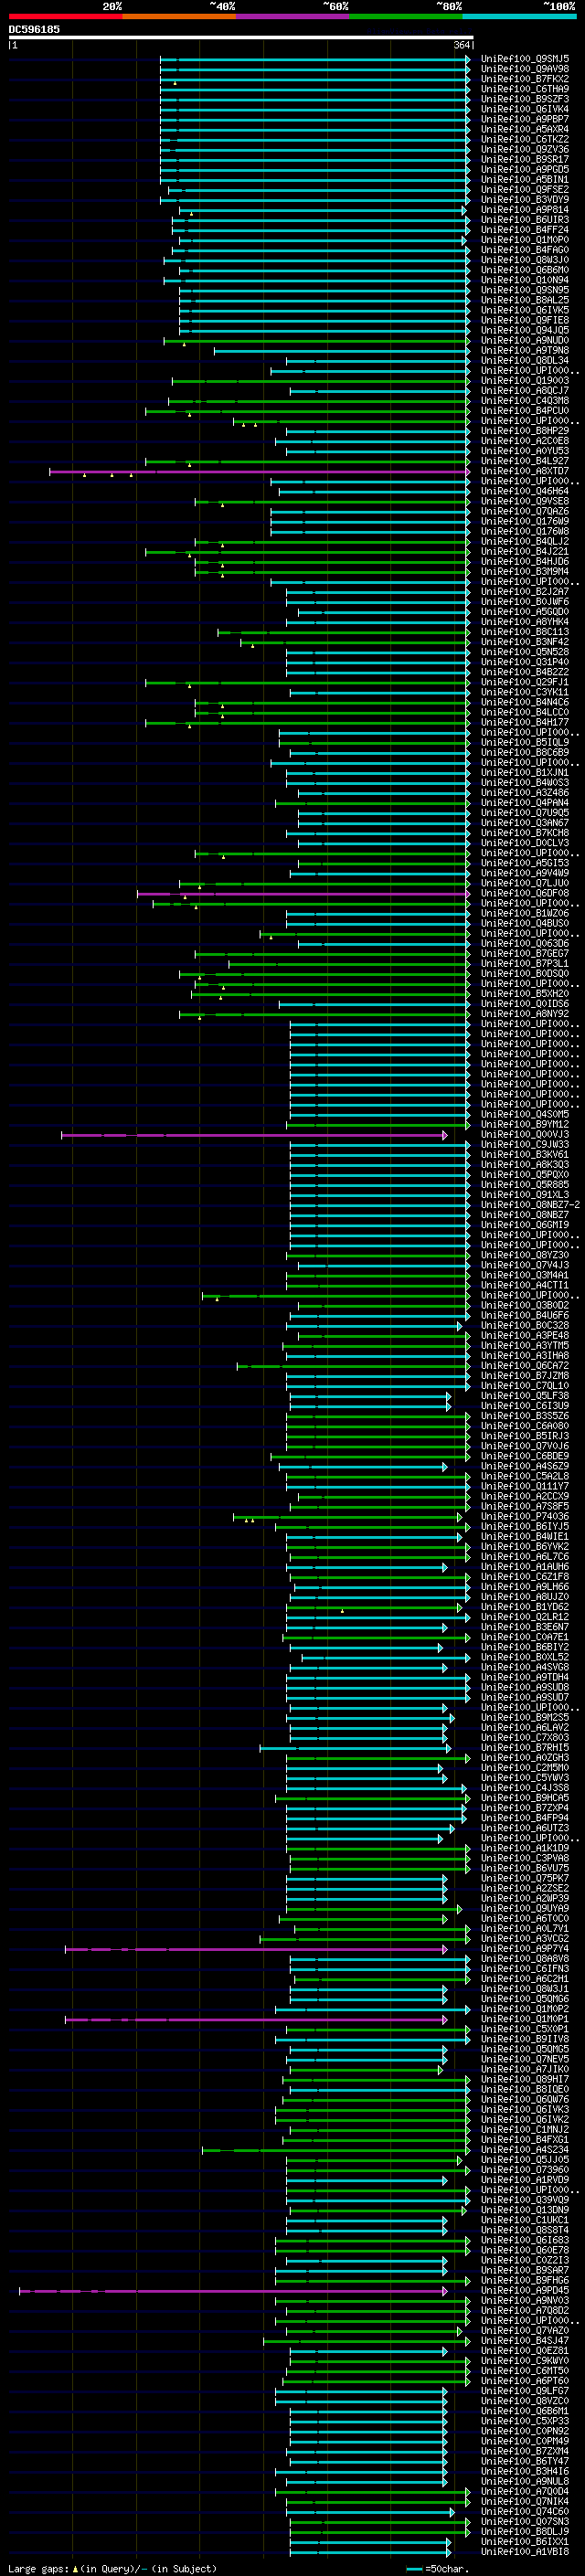This screenshot has height=2576, width=585.
Task: Open hit UniRef100_Q9AV98
Action: [x=525, y=69]
